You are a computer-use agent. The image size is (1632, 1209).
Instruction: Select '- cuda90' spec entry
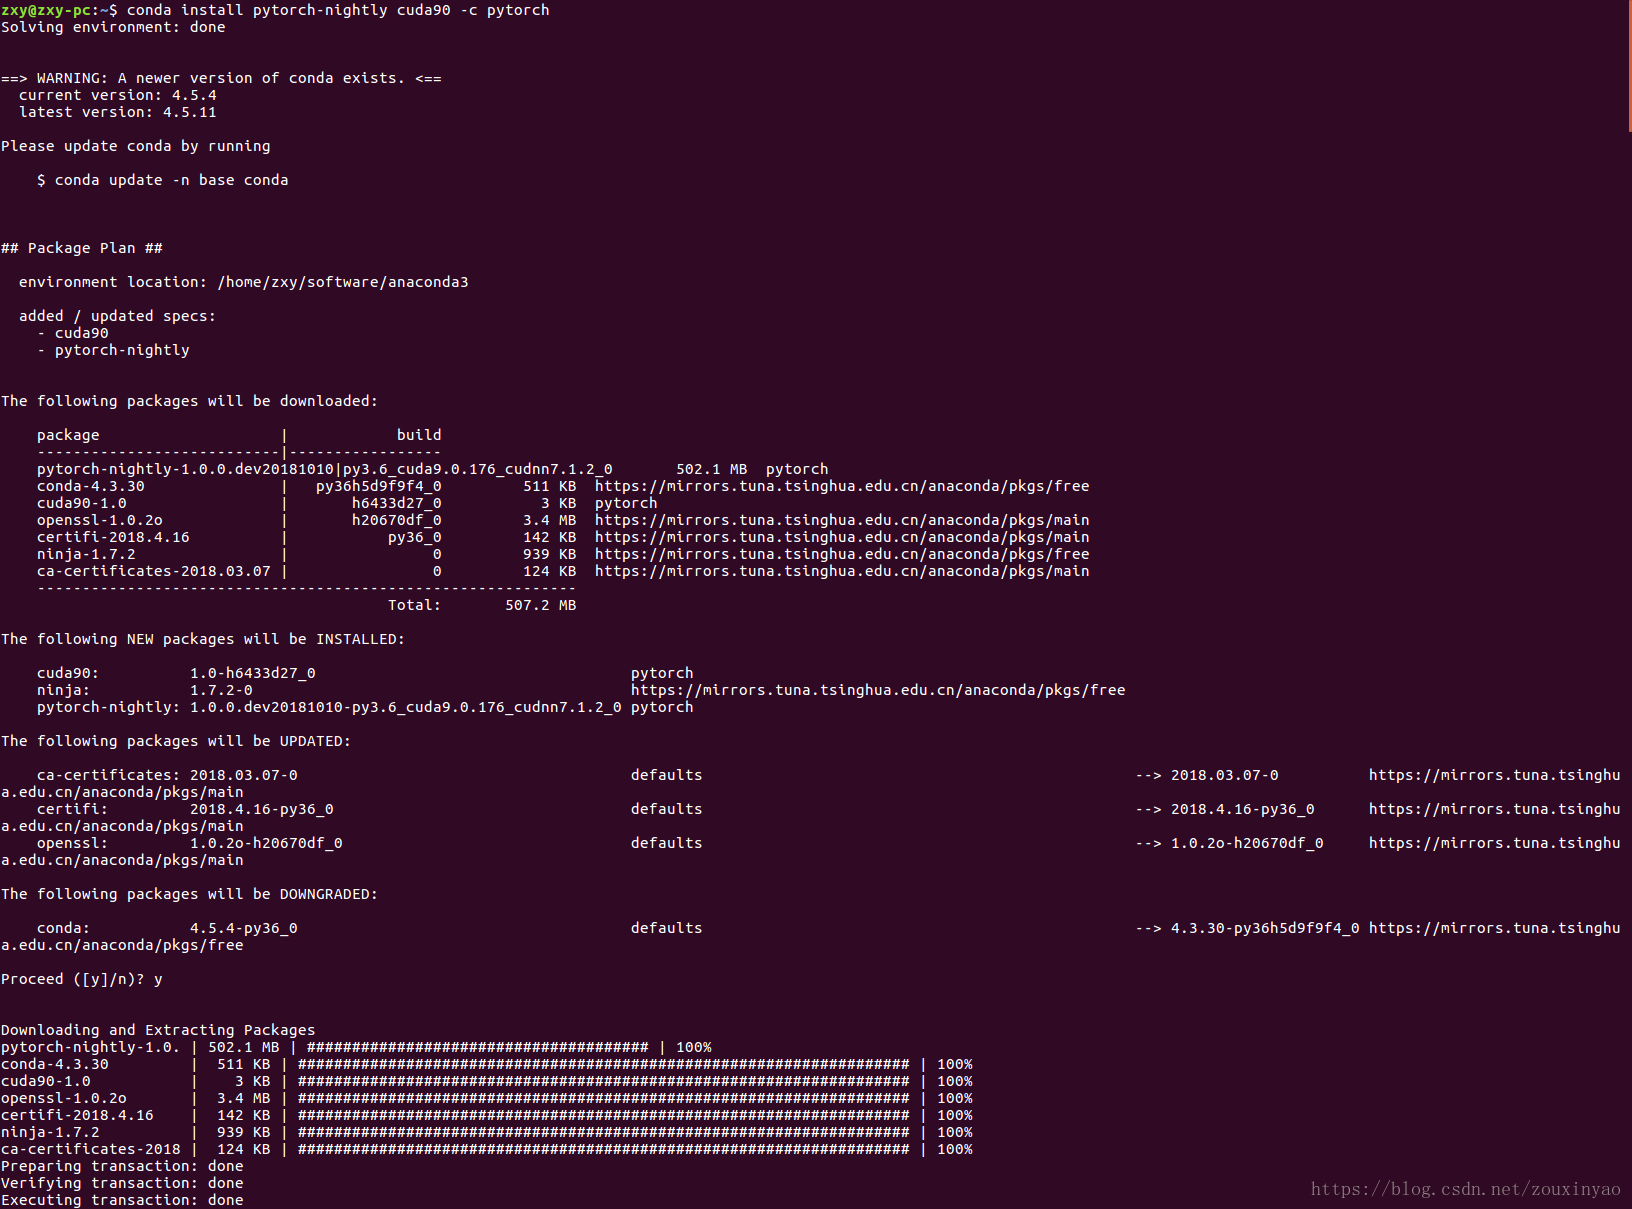click(73, 333)
